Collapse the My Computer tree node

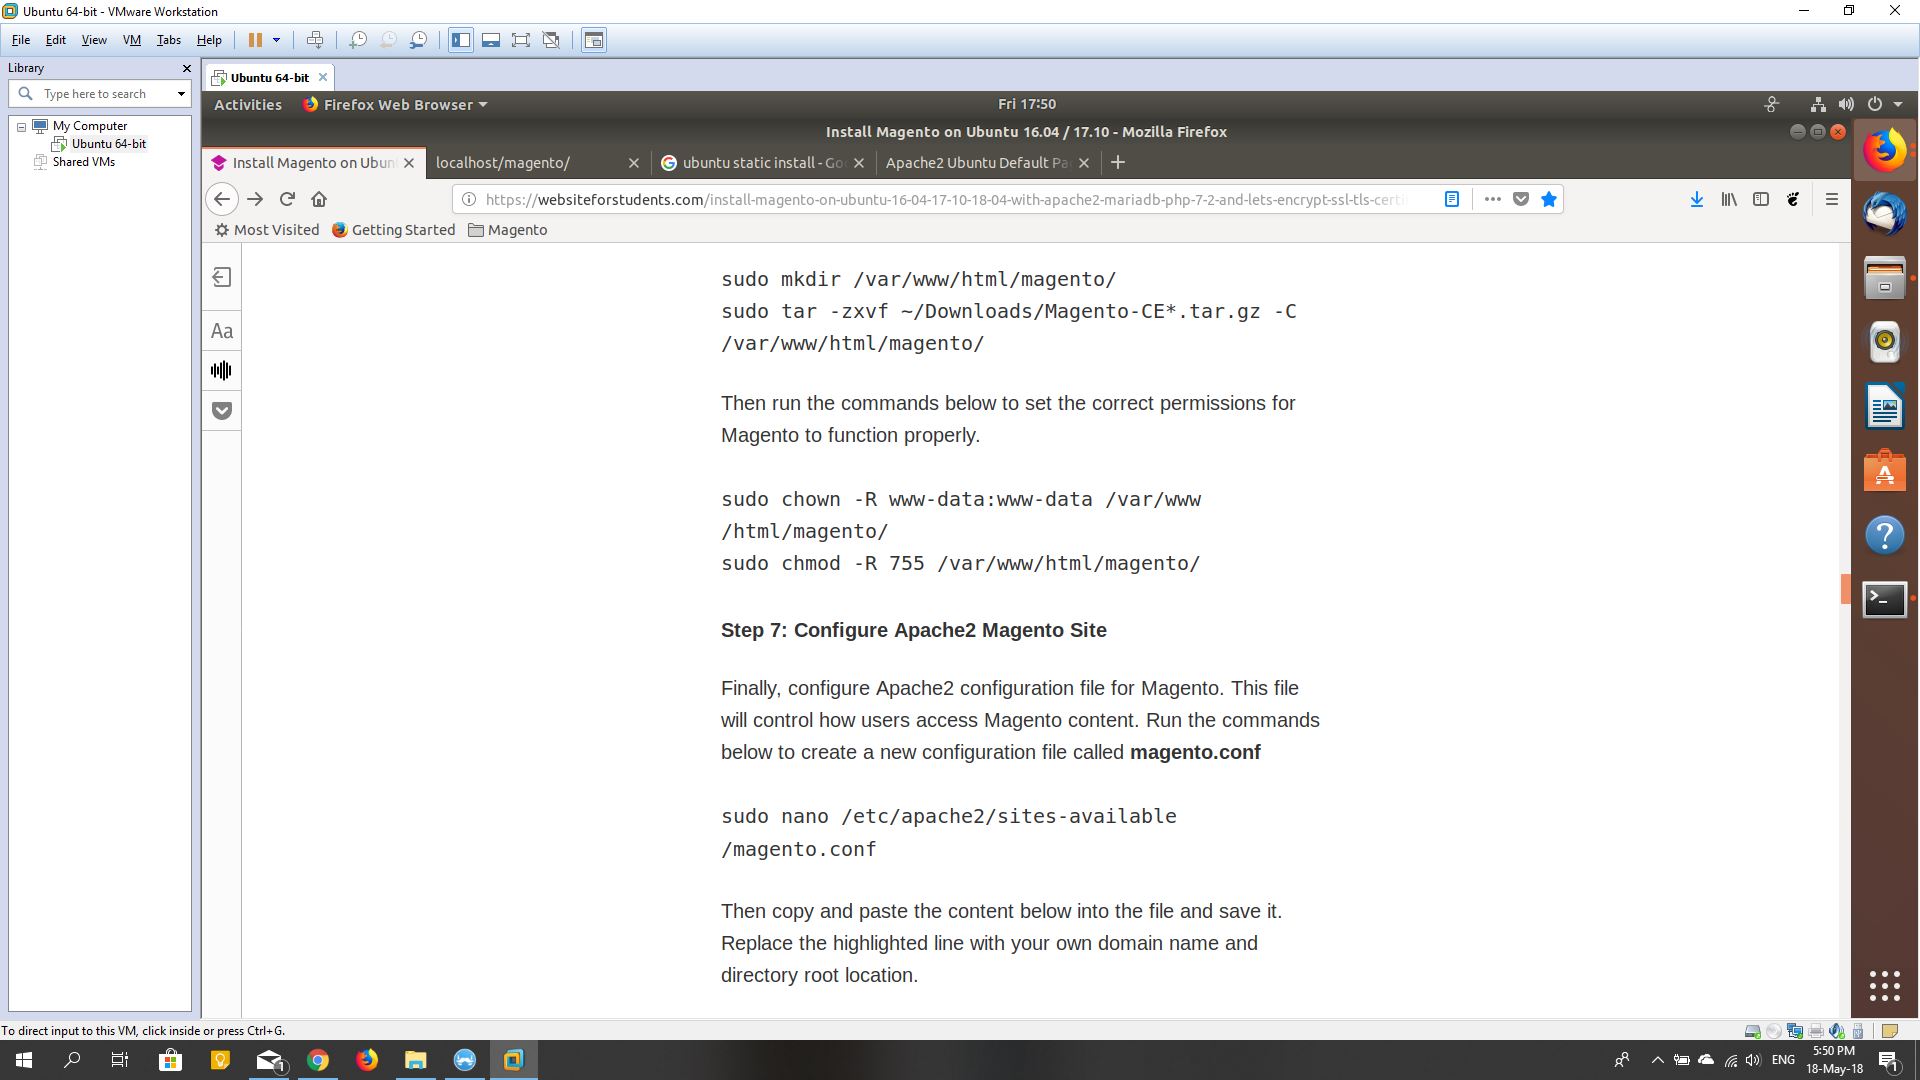pos(21,127)
